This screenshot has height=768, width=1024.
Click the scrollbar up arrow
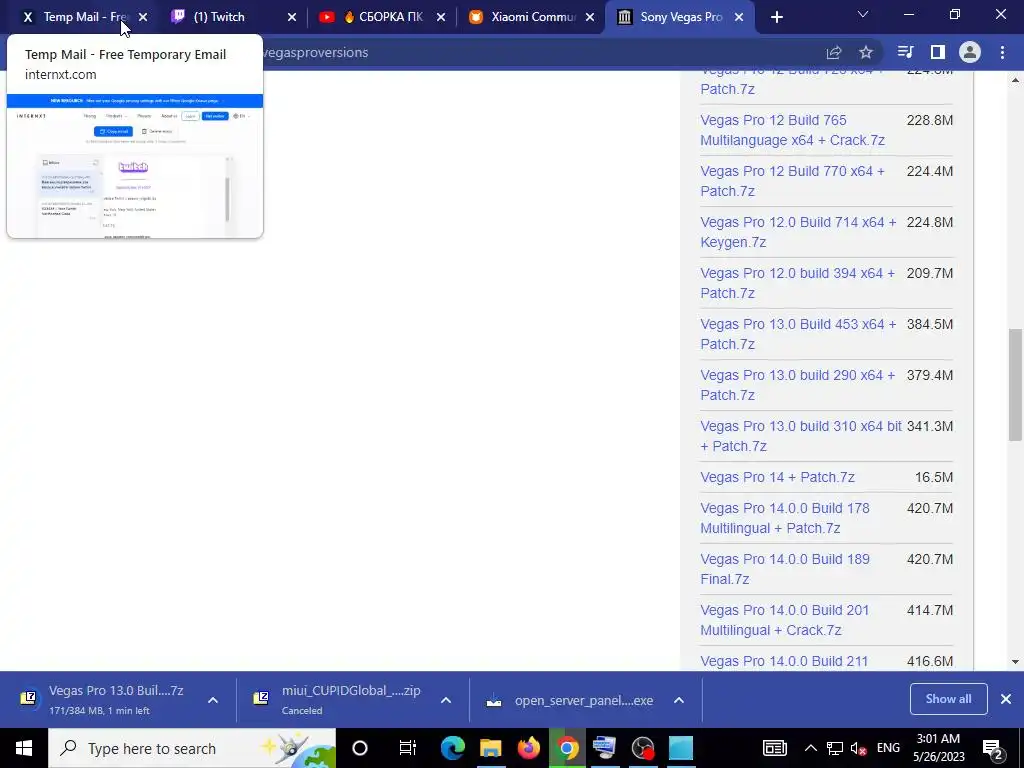(x=1015, y=80)
